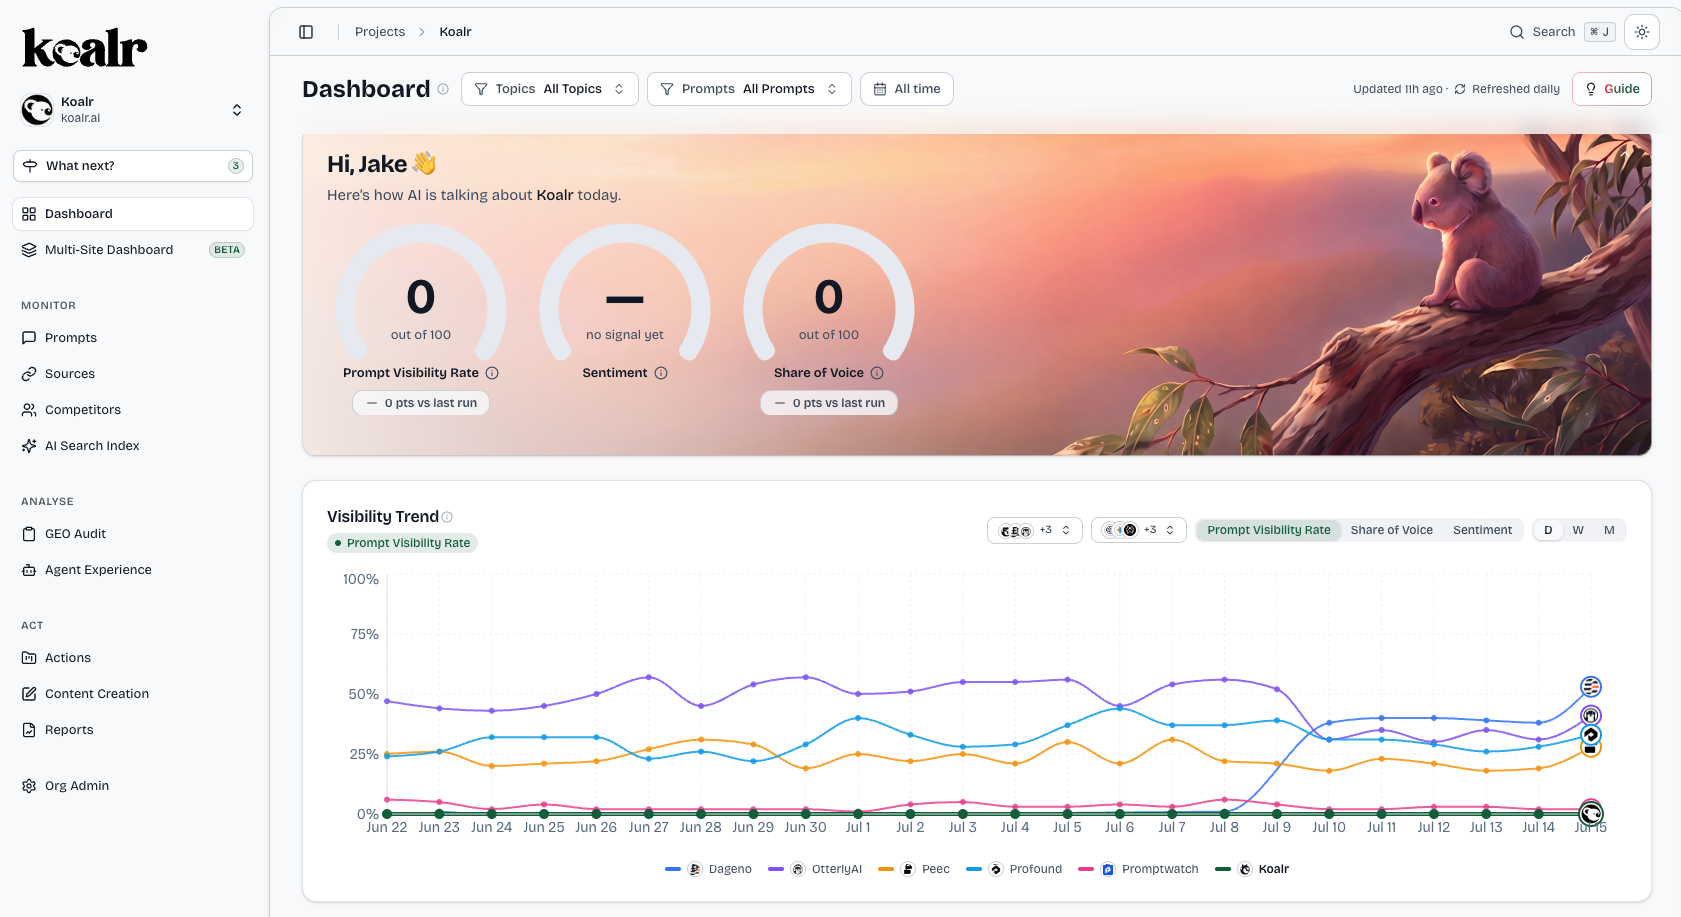Switch chart to monthly view (M)
Viewport: 1681px width, 917px height.
tap(1609, 530)
